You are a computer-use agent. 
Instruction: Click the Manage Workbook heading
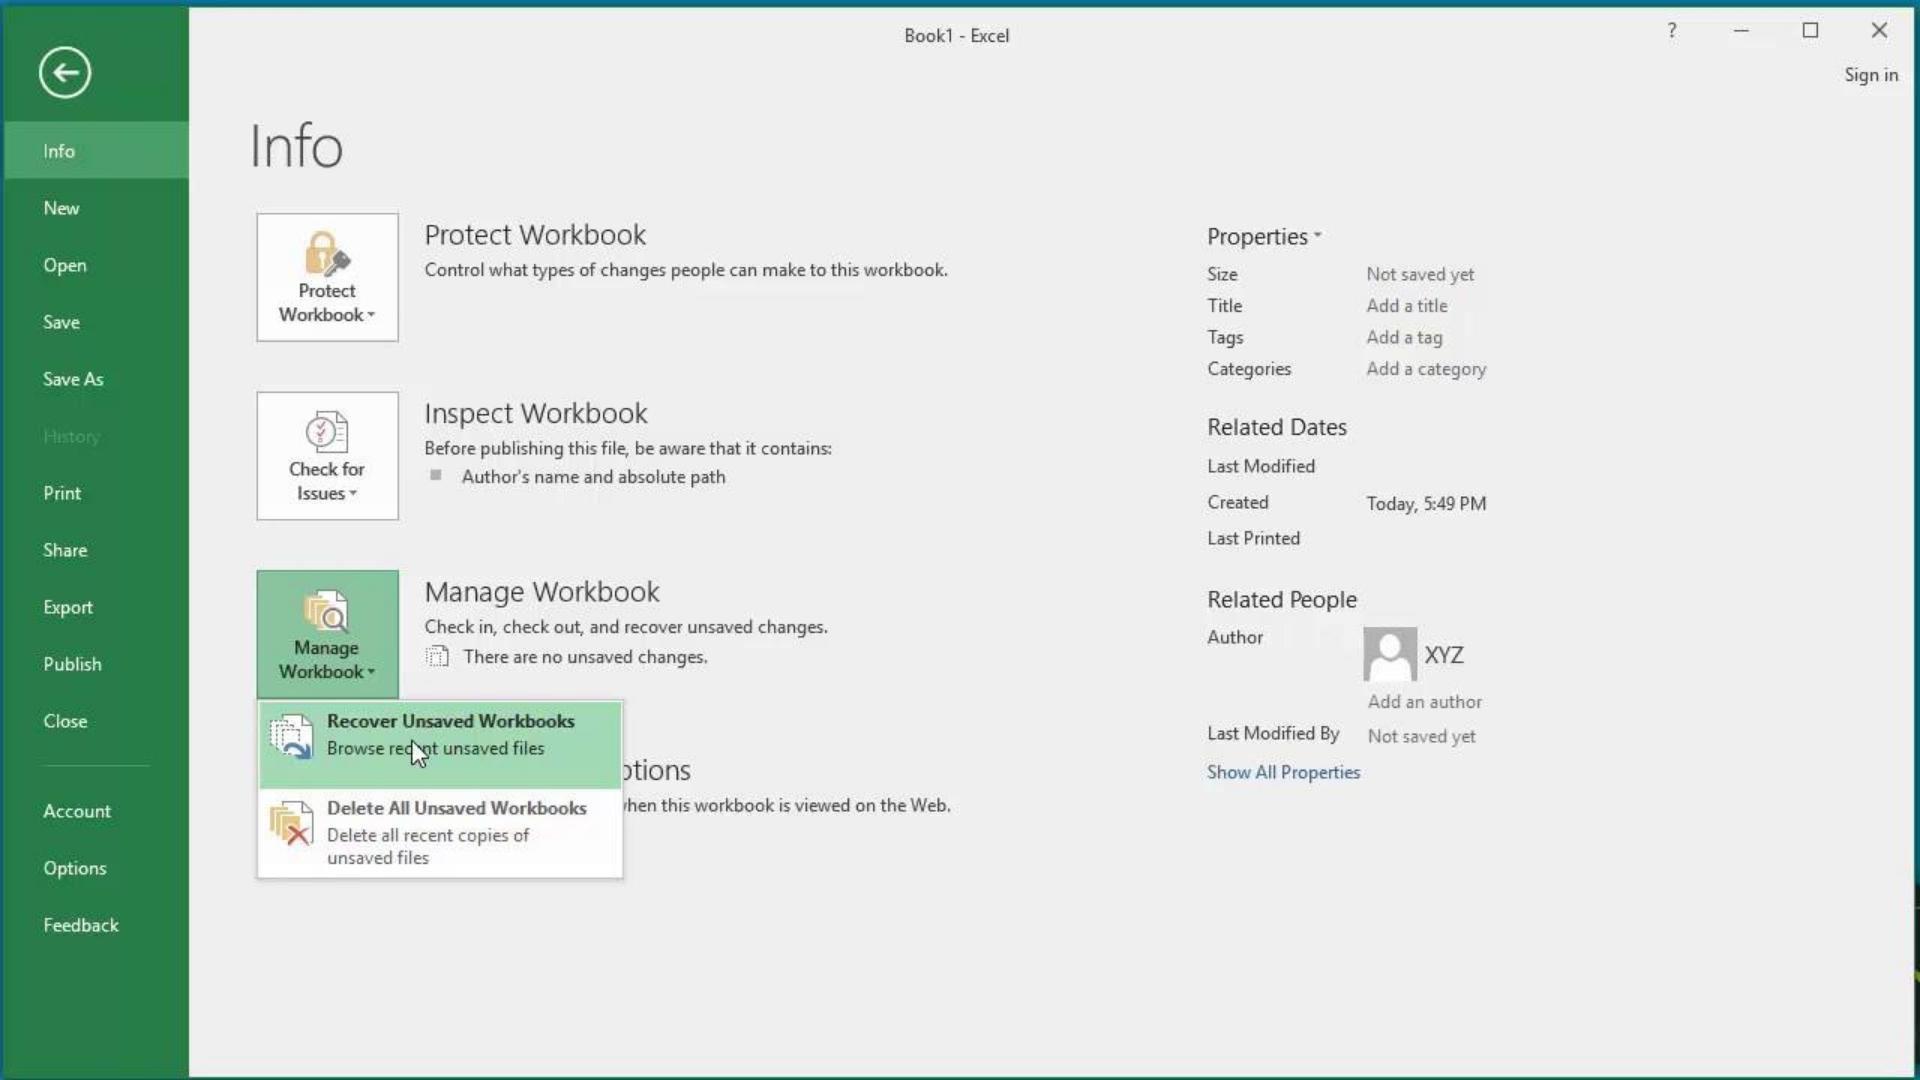click(x=542, y=592)
